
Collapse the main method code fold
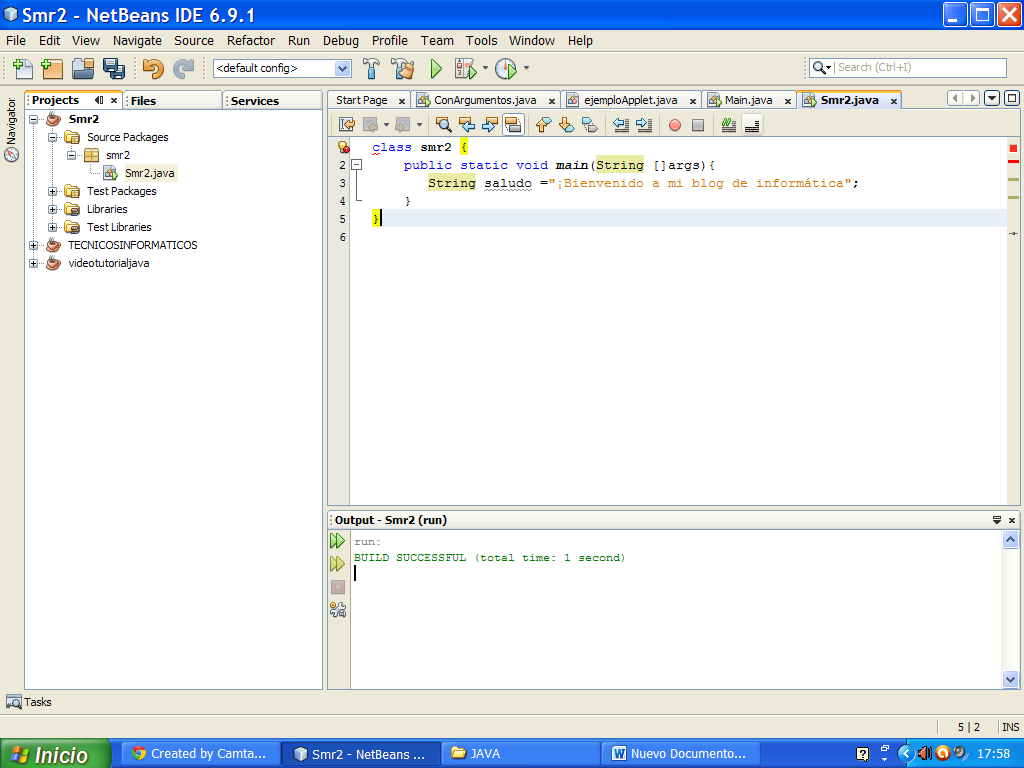[x=357, y=165]
